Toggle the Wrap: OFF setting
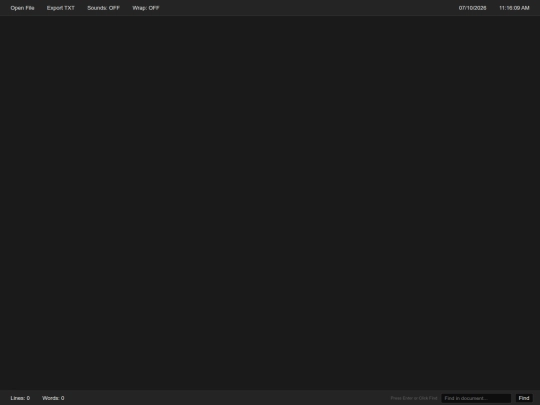 pyautogui.click(x=146, y=8)
